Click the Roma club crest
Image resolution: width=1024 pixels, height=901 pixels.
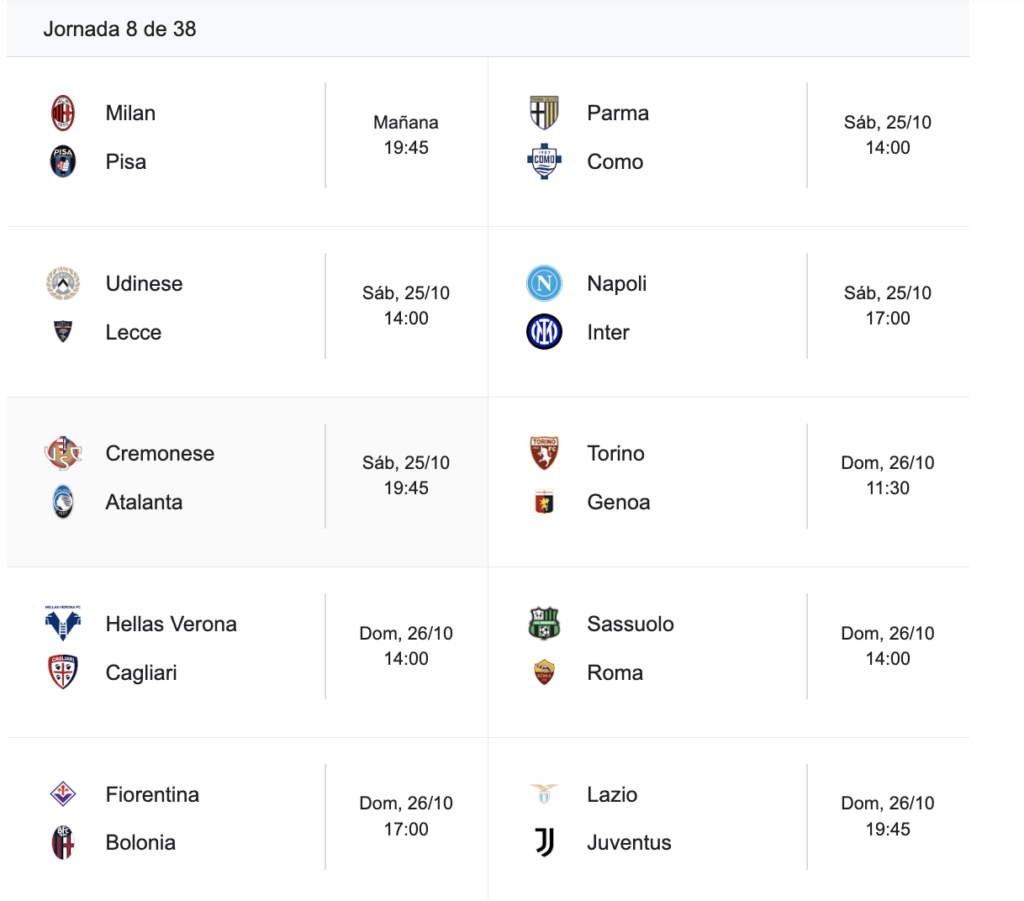(x=544, y=673)
